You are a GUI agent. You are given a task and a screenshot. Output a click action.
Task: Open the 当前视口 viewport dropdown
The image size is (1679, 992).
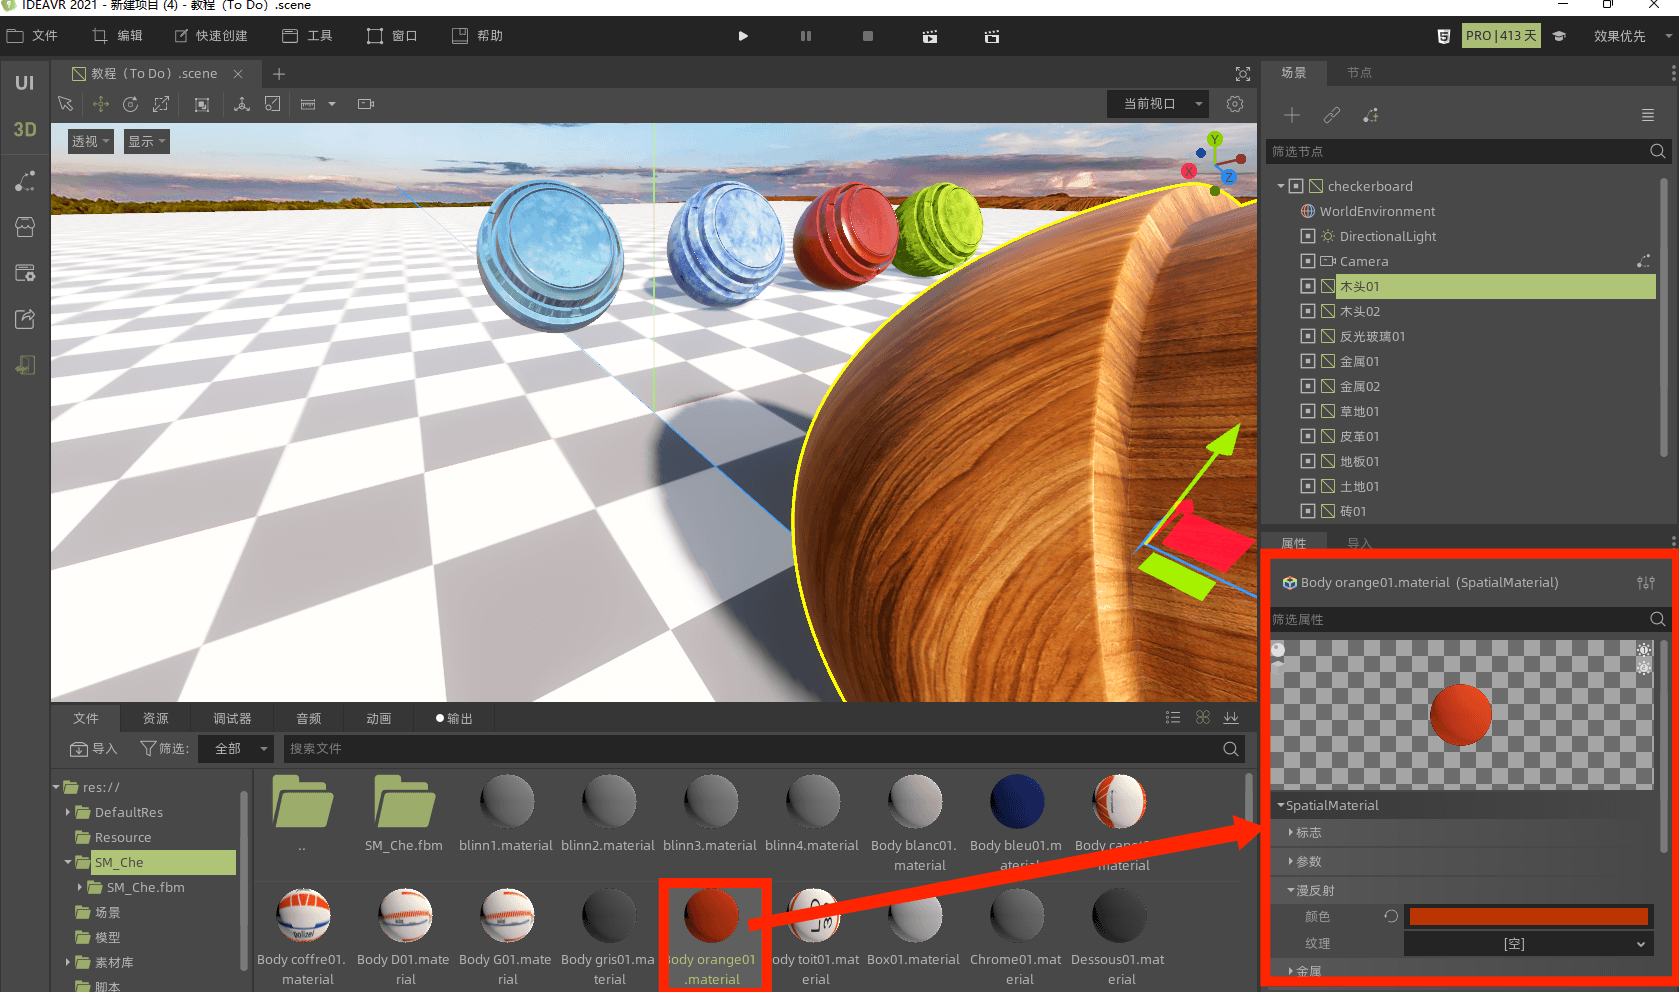coord(1158,104)
